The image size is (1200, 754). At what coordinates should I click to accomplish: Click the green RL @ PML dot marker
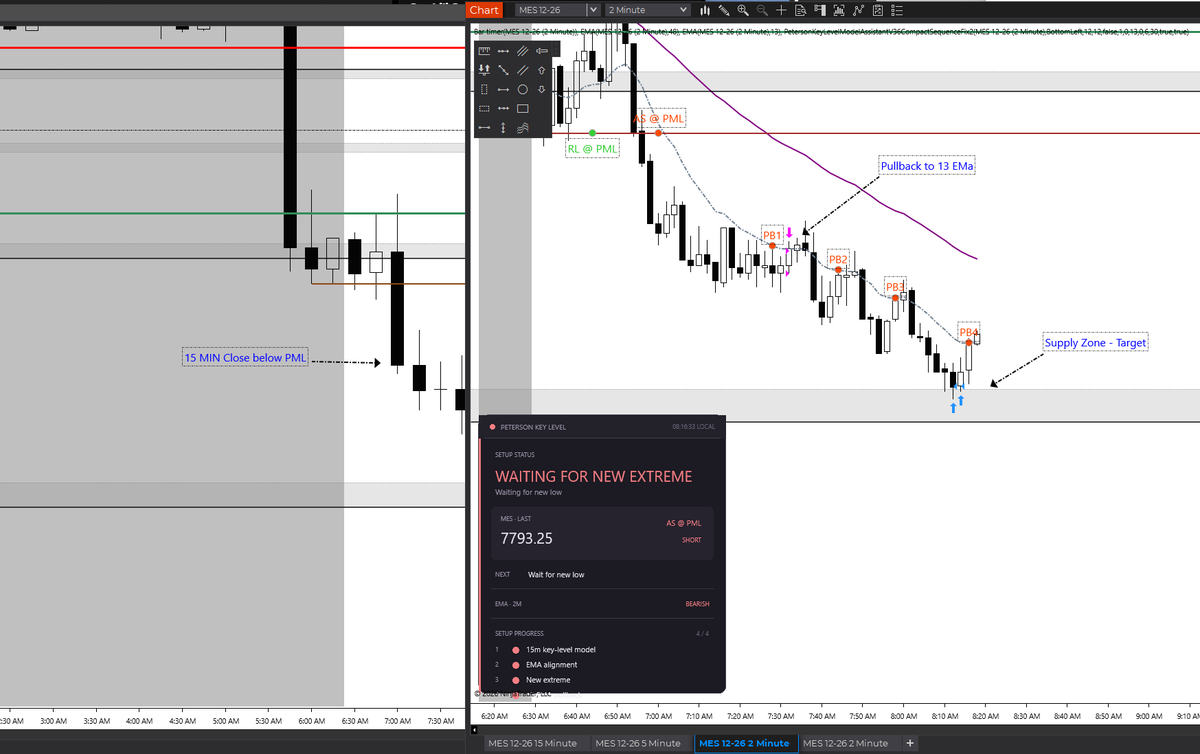(x=593, y=132)
